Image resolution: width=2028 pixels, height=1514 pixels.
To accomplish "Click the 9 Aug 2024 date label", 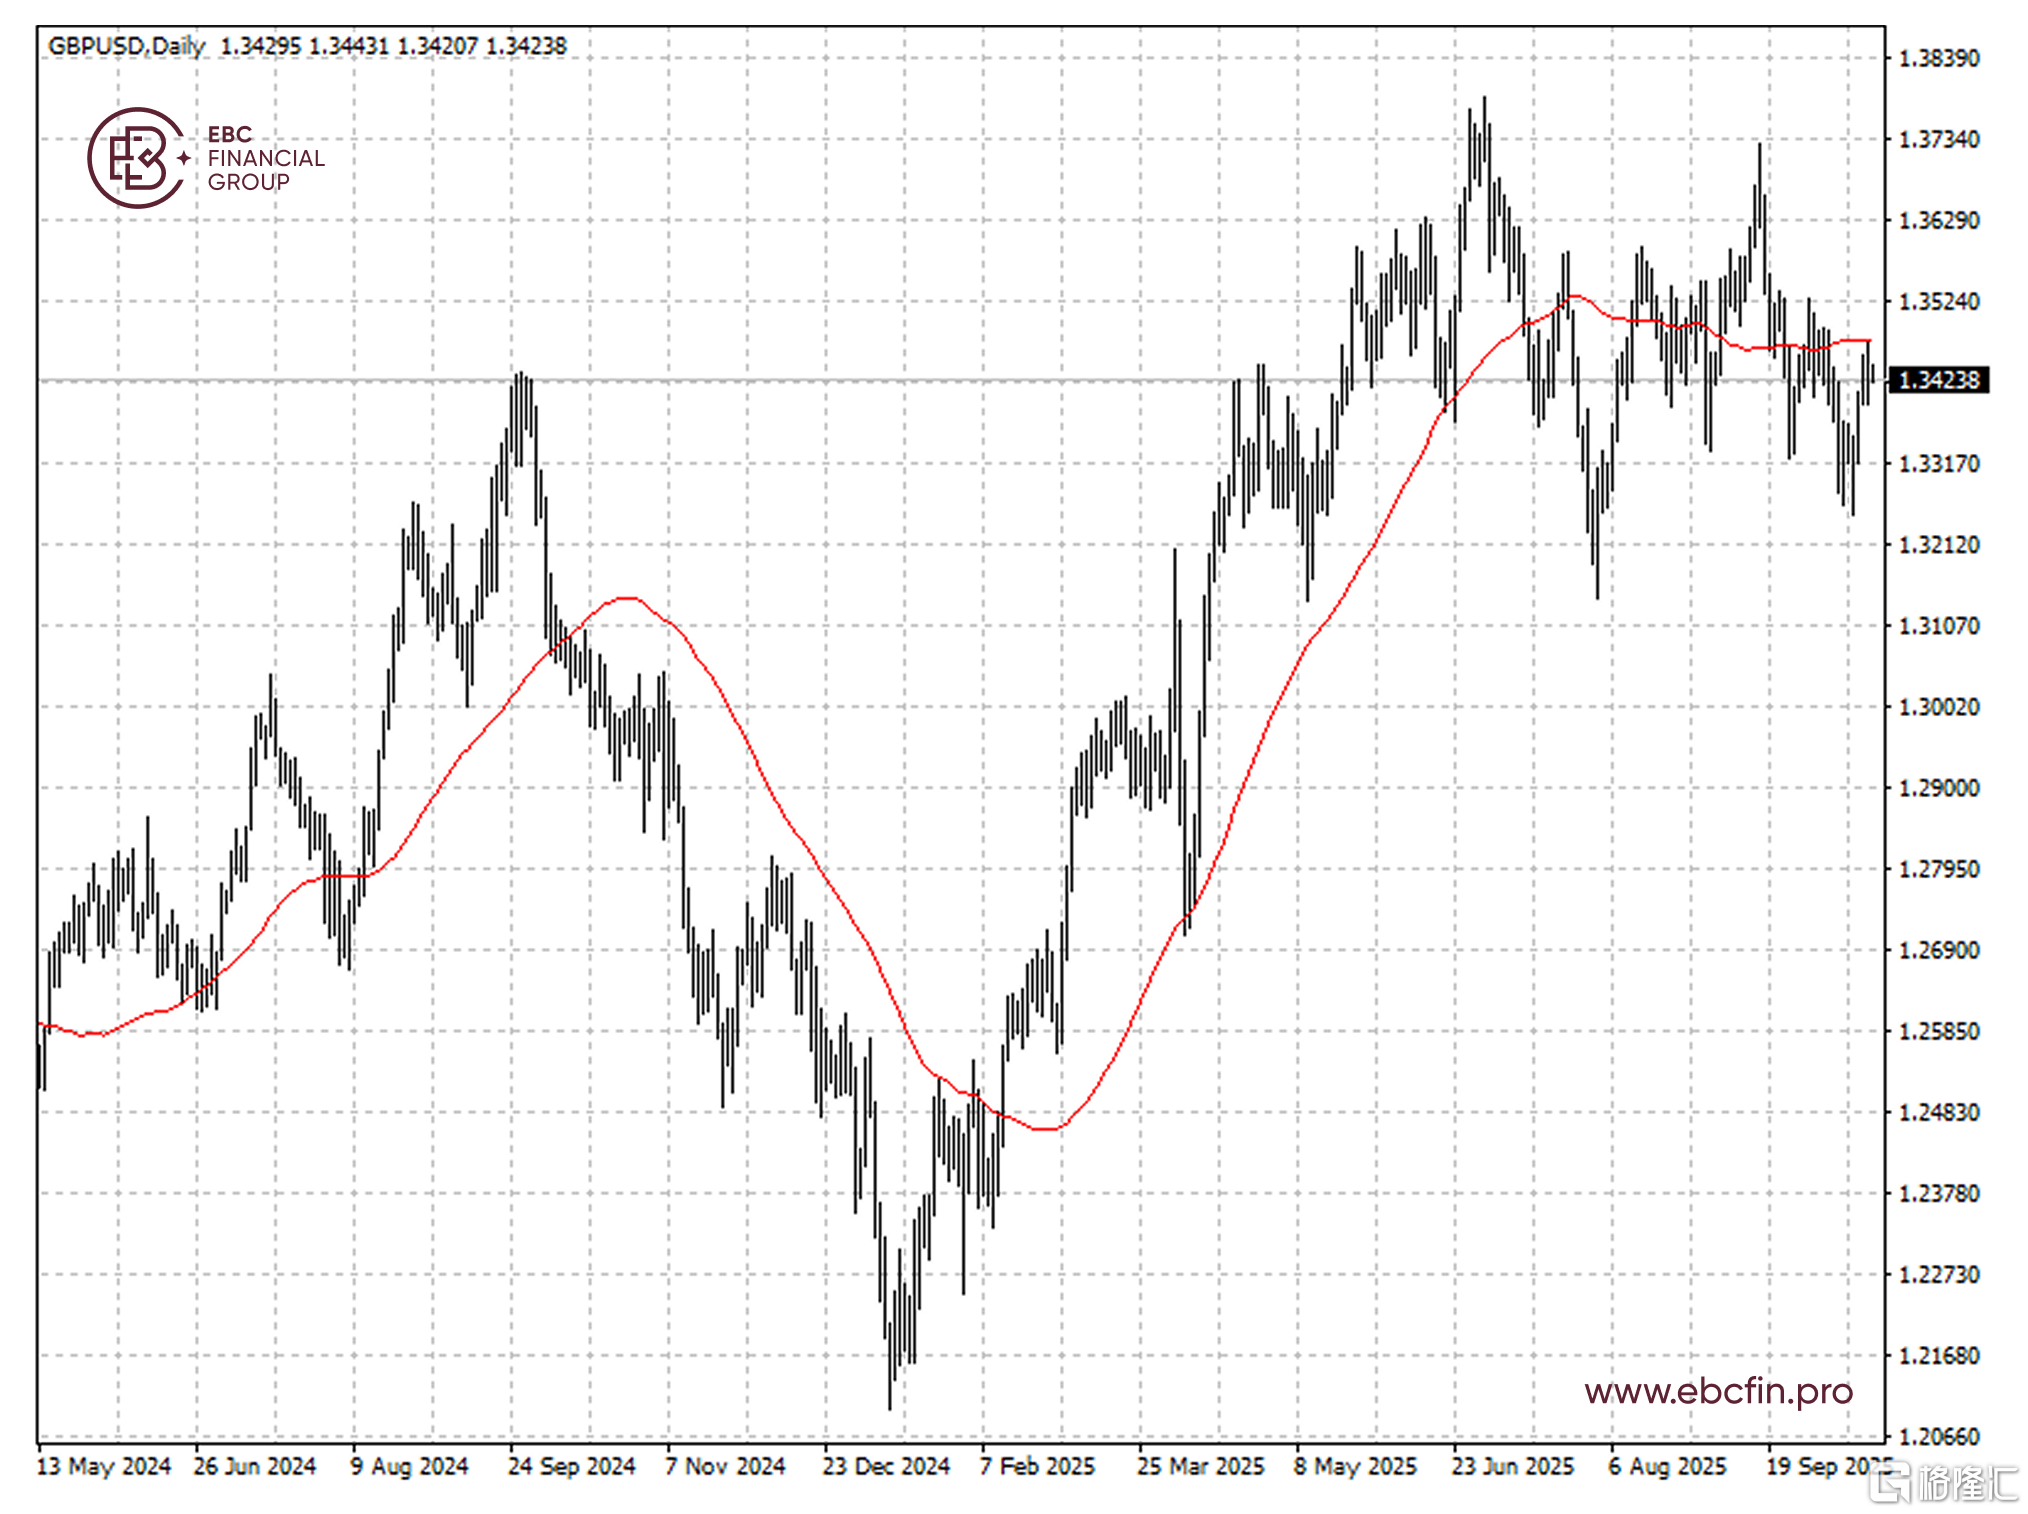I will tap(410, 1466).
